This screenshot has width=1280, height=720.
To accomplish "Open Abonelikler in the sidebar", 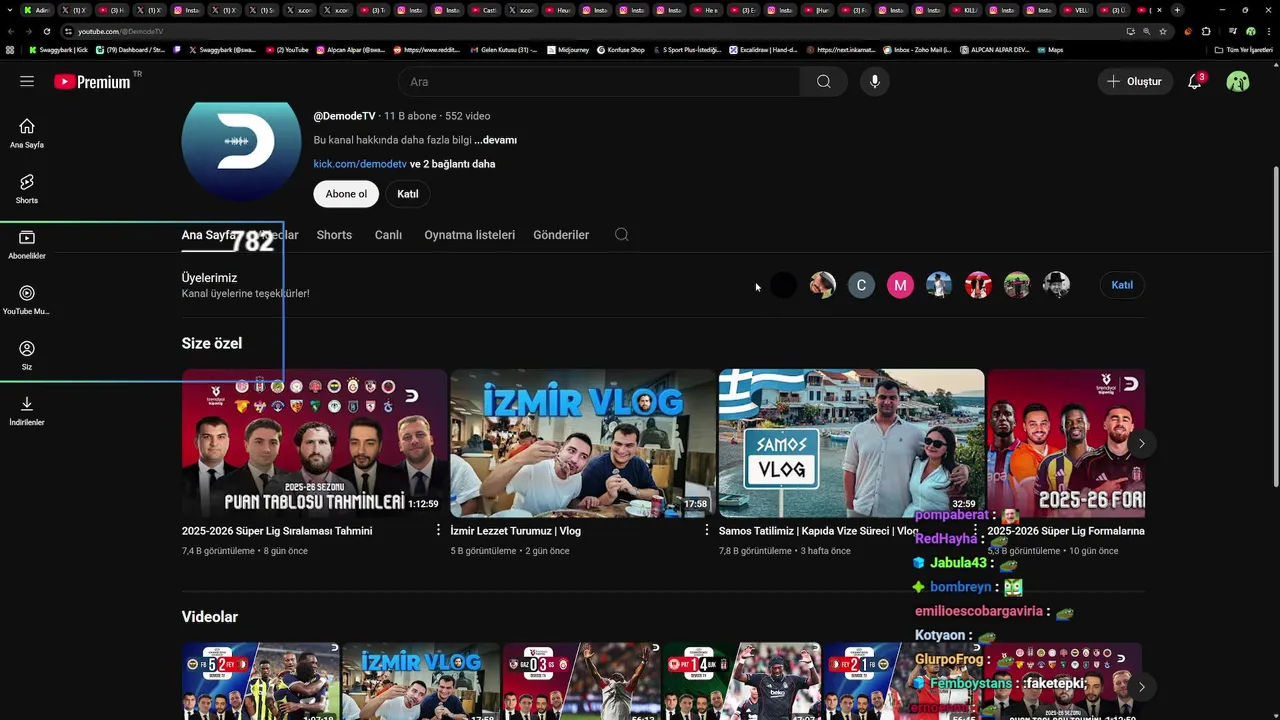I will pos(27,244).
